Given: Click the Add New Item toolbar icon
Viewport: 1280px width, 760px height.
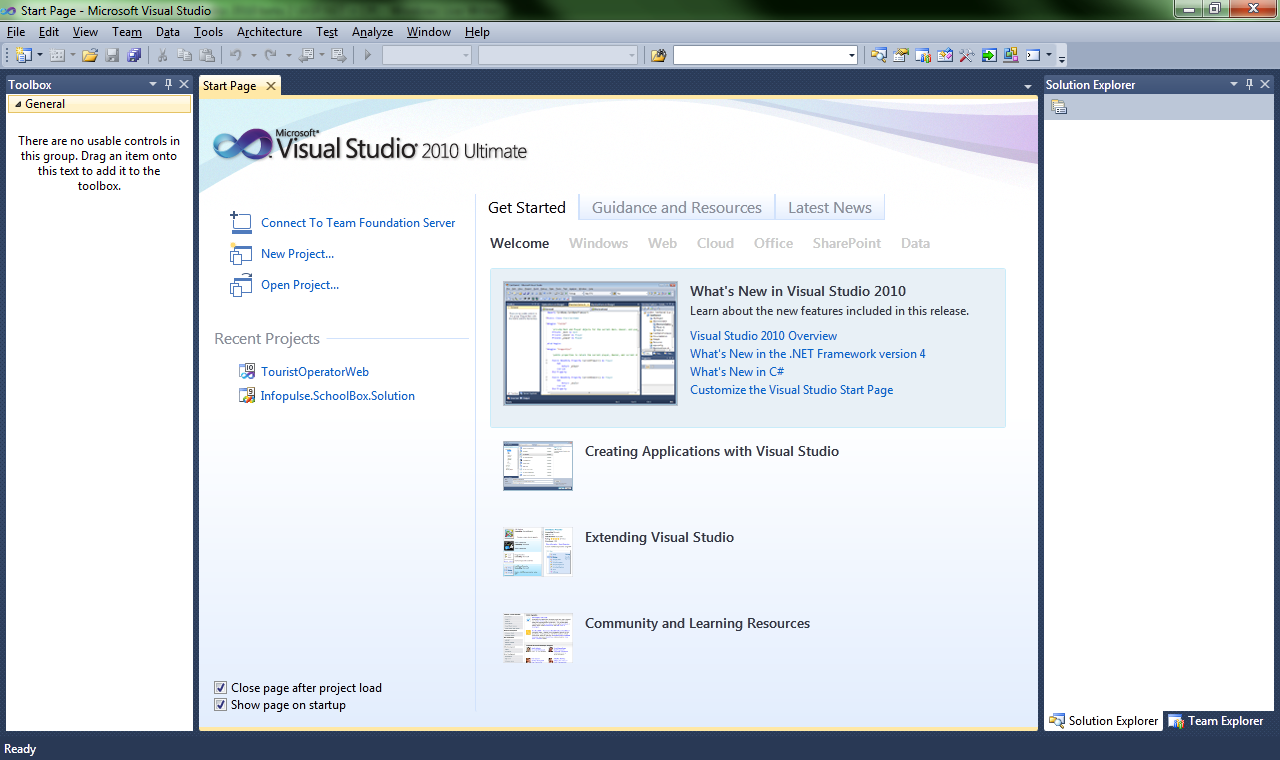Looking at the screenshot, I should coord(57,55).
